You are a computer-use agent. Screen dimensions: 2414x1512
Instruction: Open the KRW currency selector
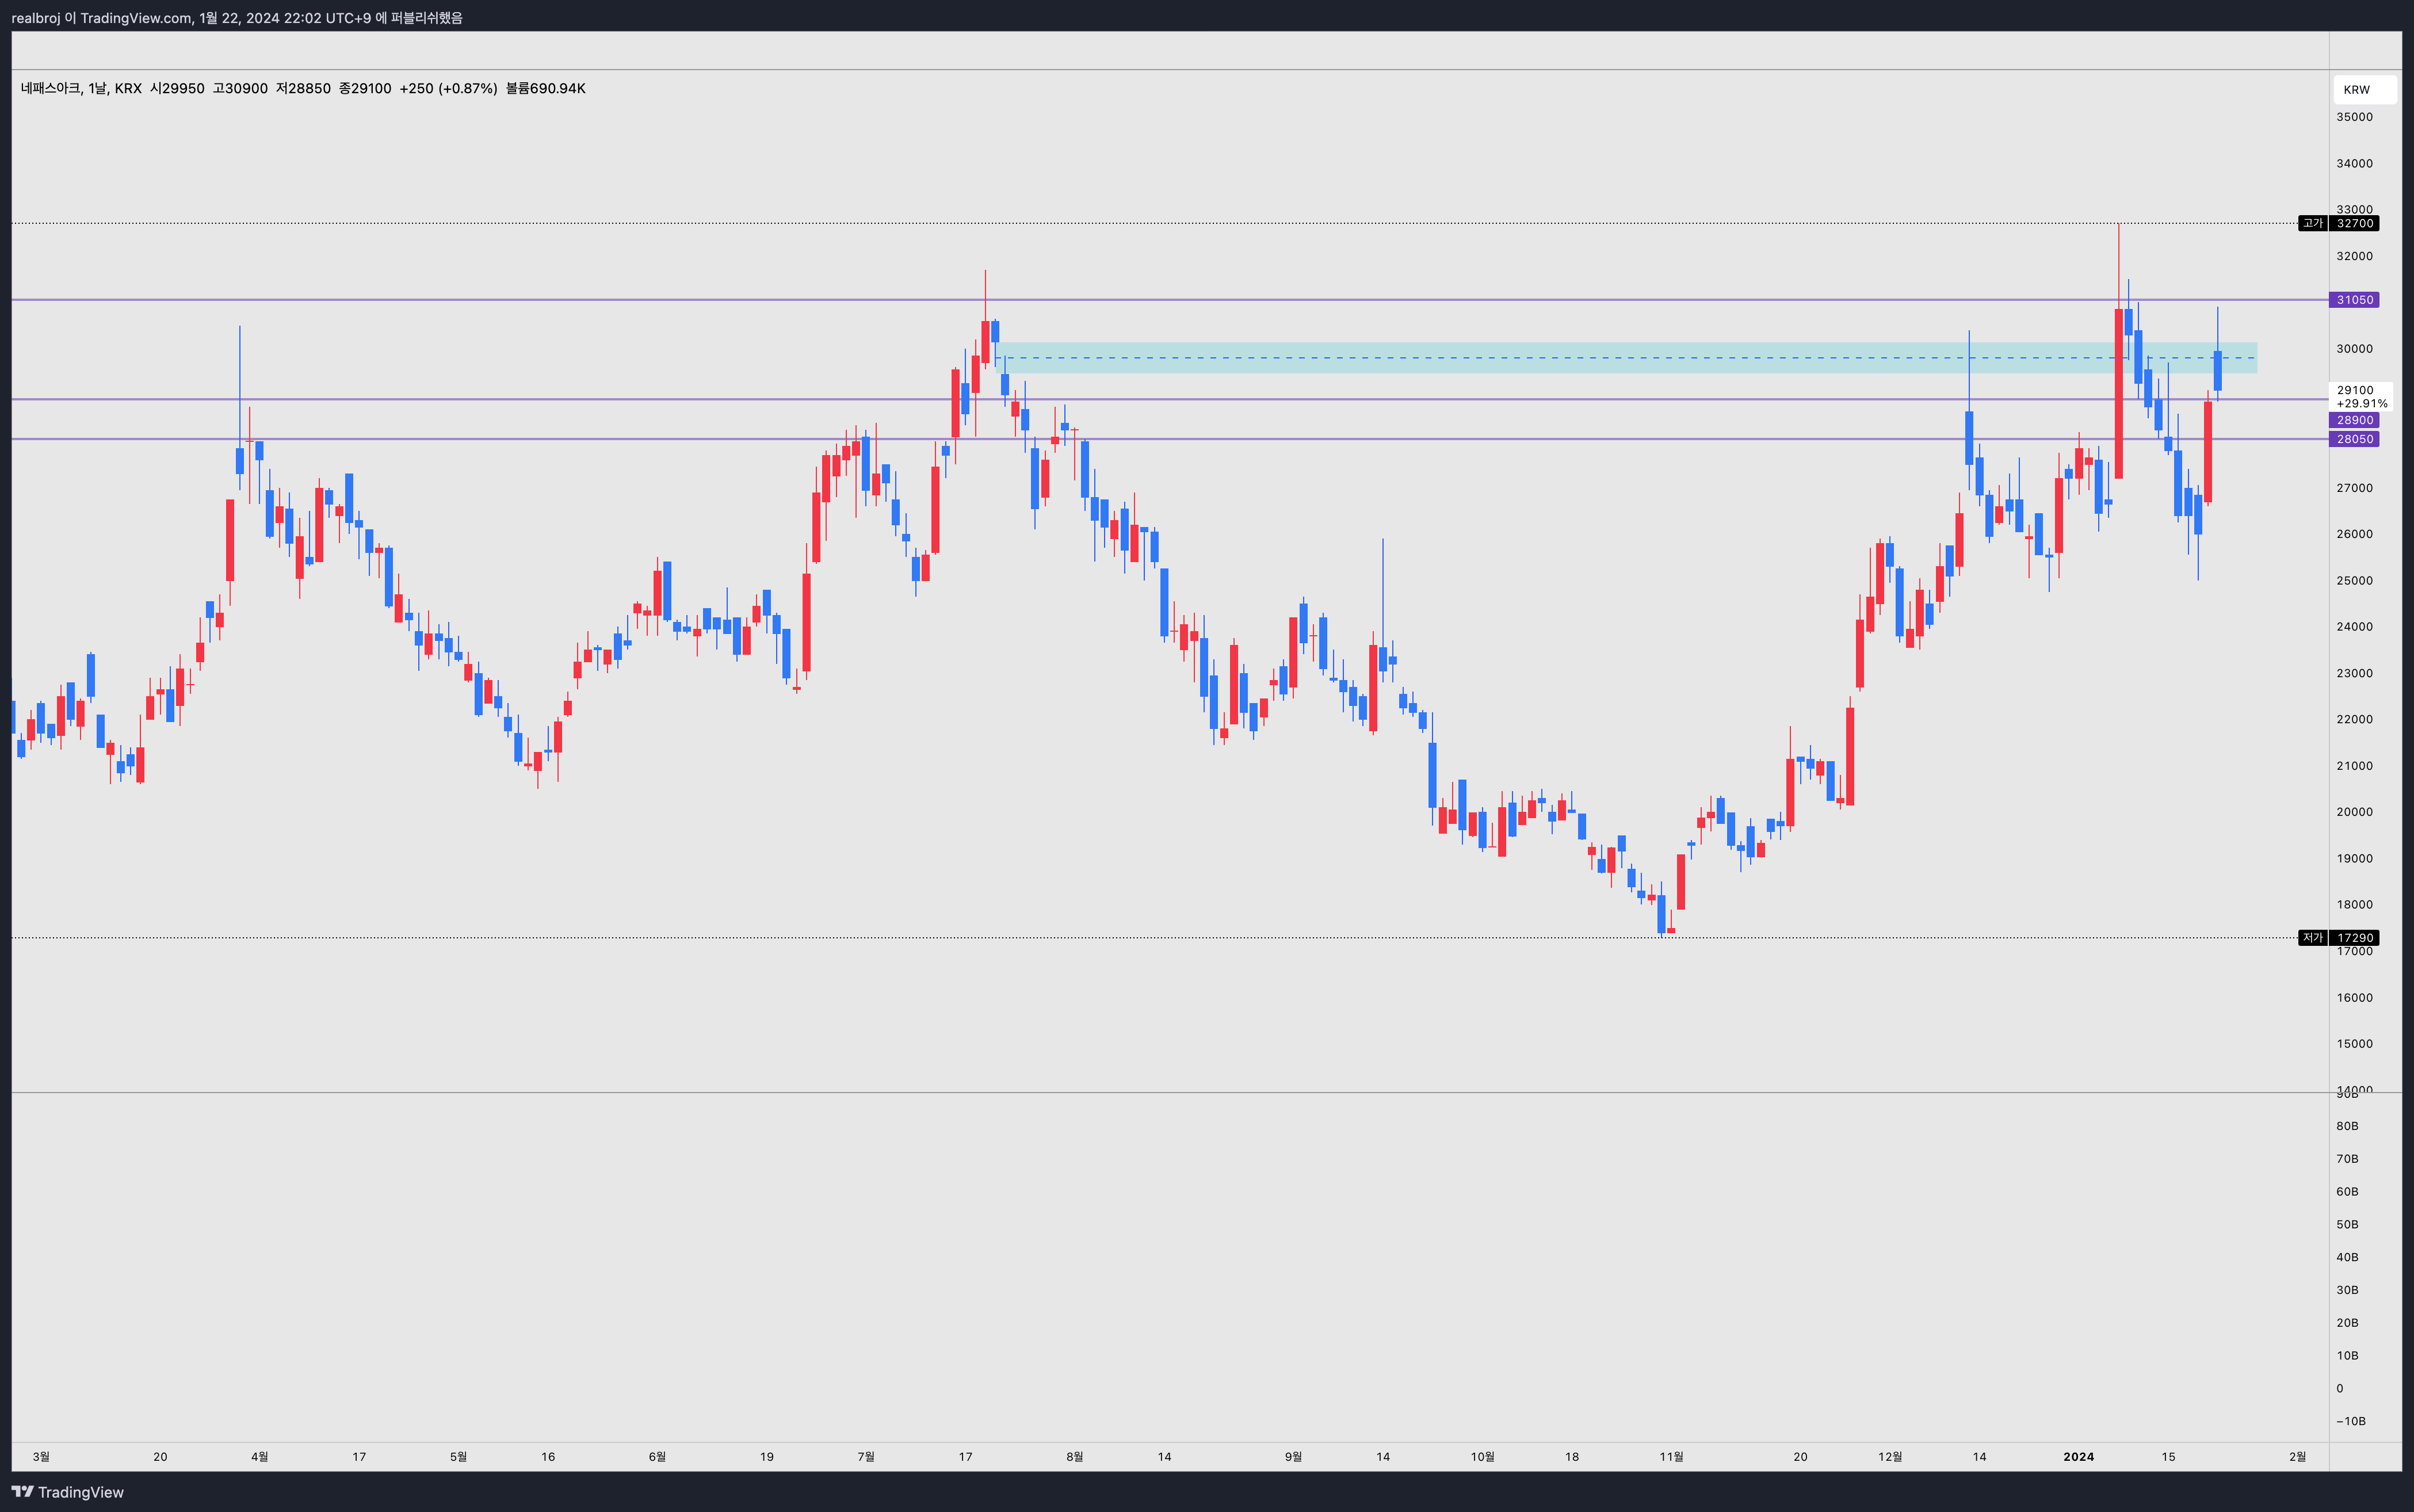pos(2364,89)
